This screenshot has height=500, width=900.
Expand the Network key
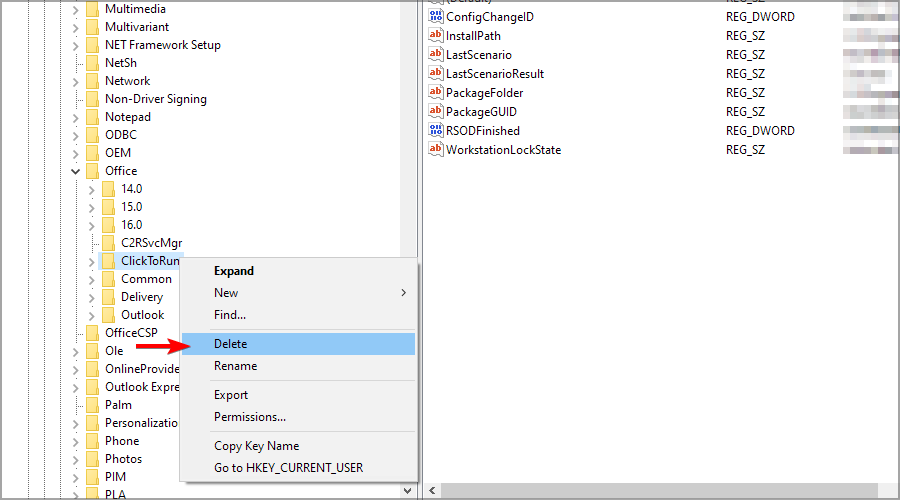pyautogui.click(x=75, y=82)
